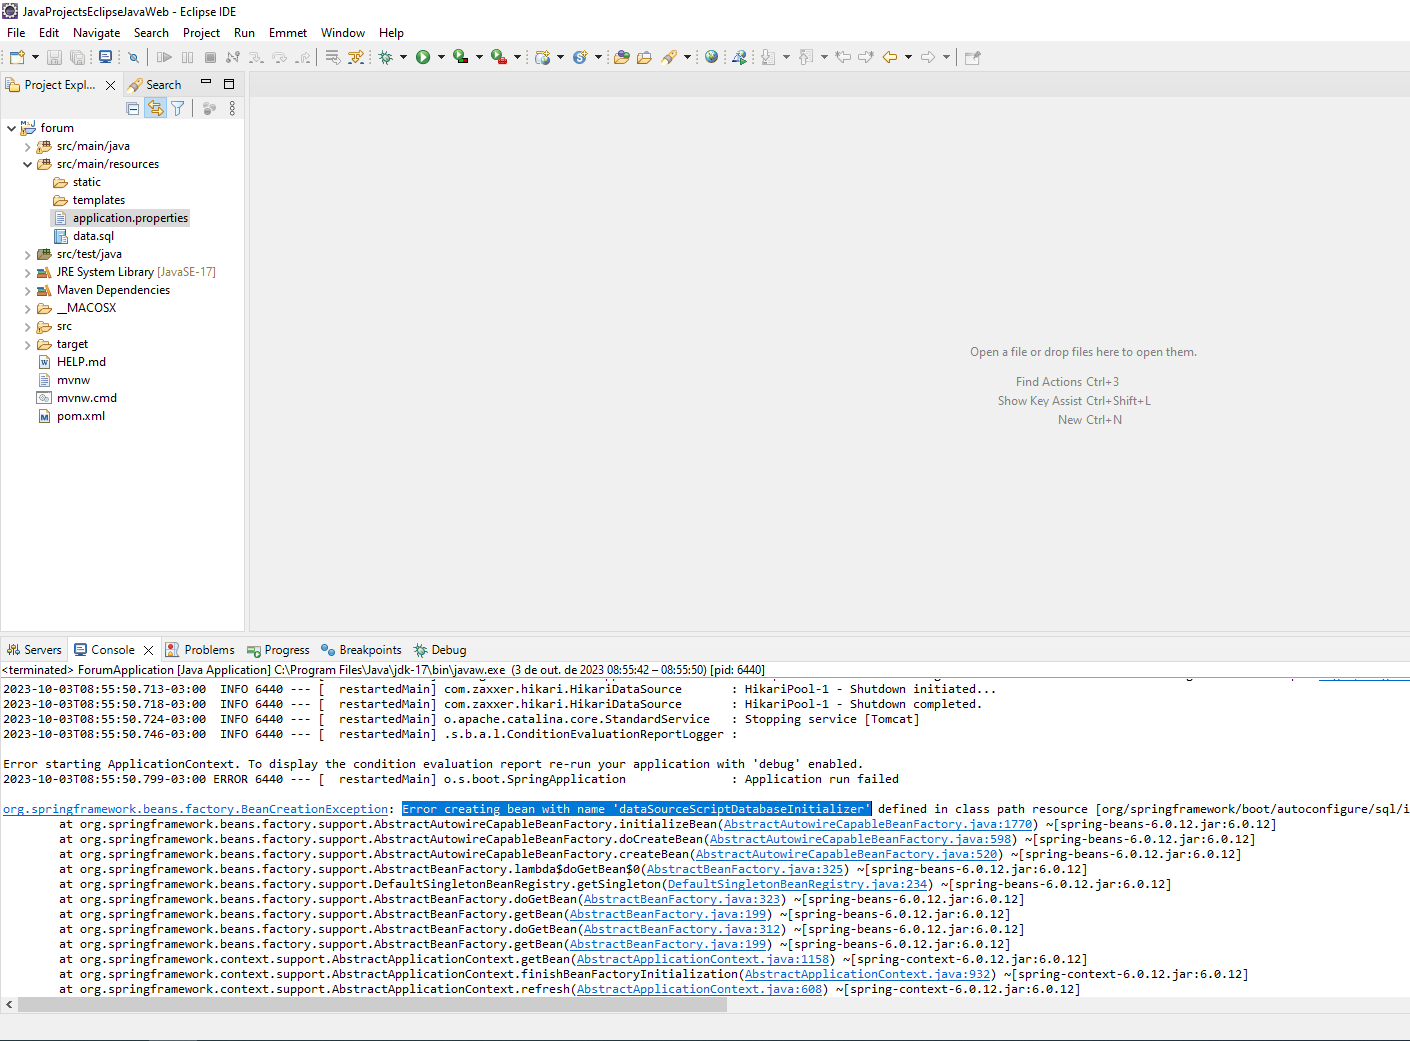Click the Previous Annotation icon
The width and height of the screenshot is (1410, 1041).
(805, 57)
